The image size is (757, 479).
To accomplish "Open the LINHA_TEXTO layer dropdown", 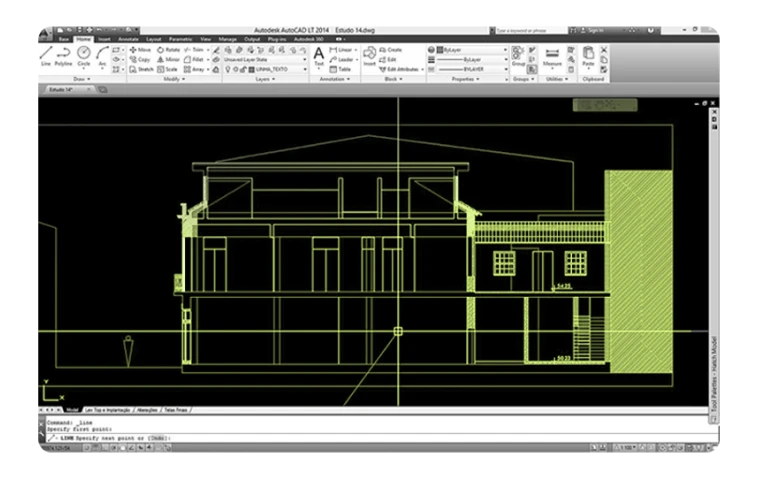I will tap(265, 69).
